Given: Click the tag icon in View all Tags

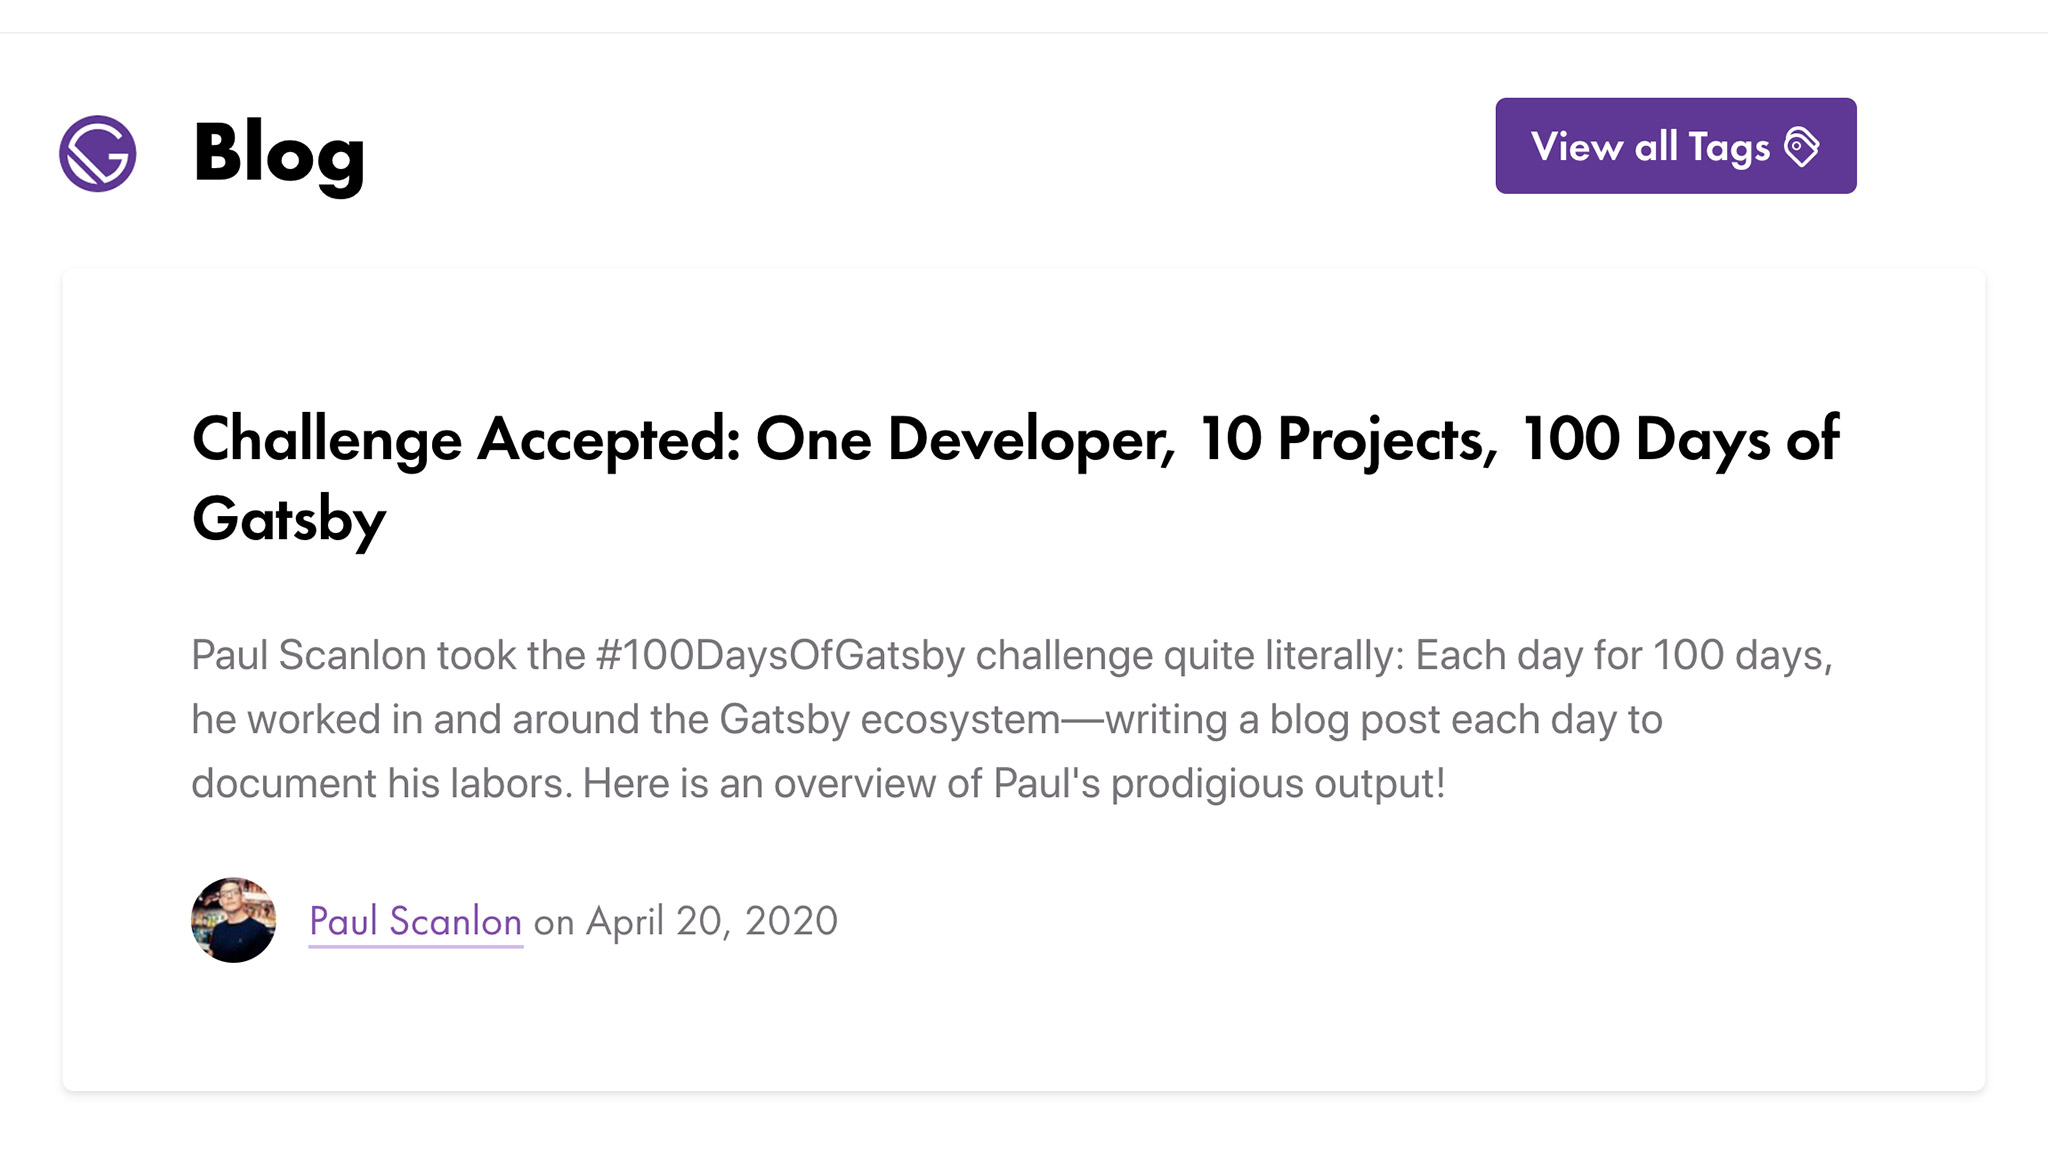Looking at the screenshot, I should click(x=1802, y=147).
